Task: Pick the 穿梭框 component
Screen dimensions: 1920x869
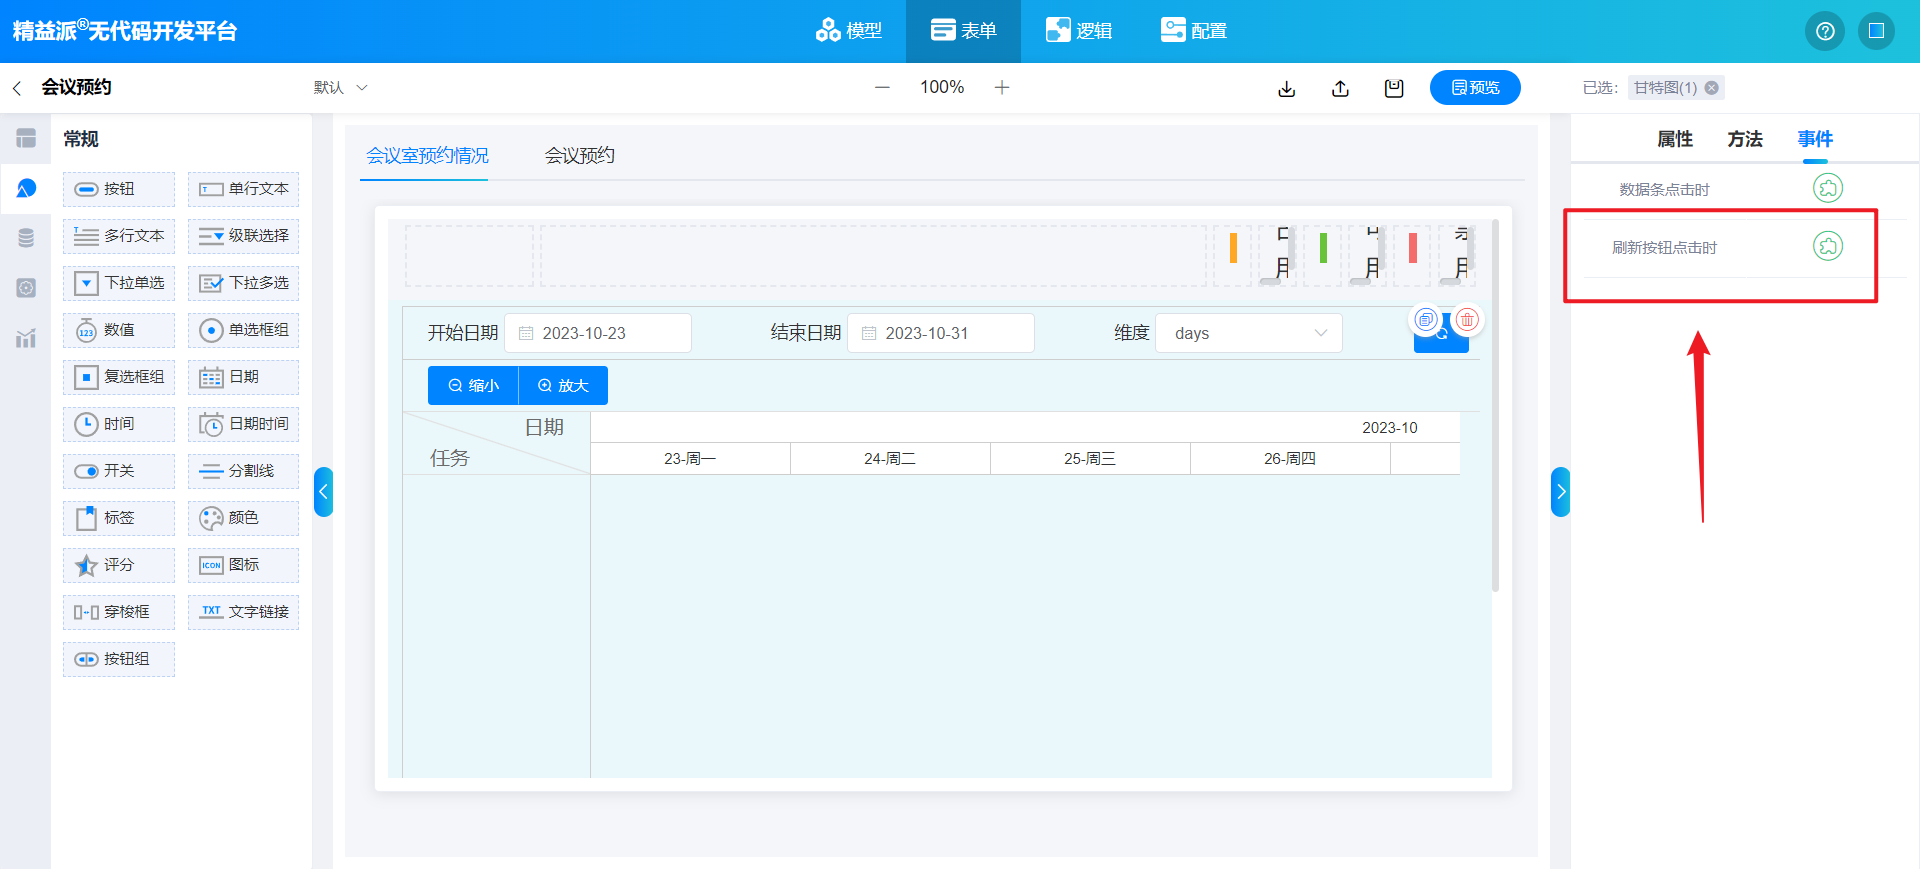Action: pos(119,612)
